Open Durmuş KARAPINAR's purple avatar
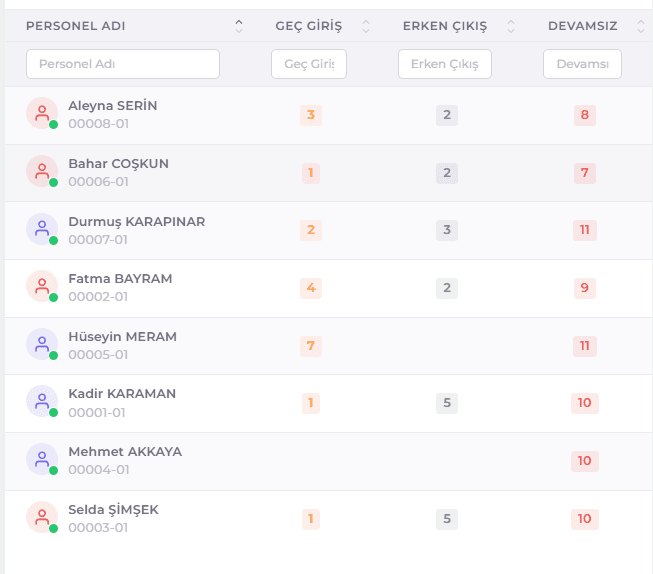Image resolution: width=653 pixels, height=574 pixels. point(42,229)
